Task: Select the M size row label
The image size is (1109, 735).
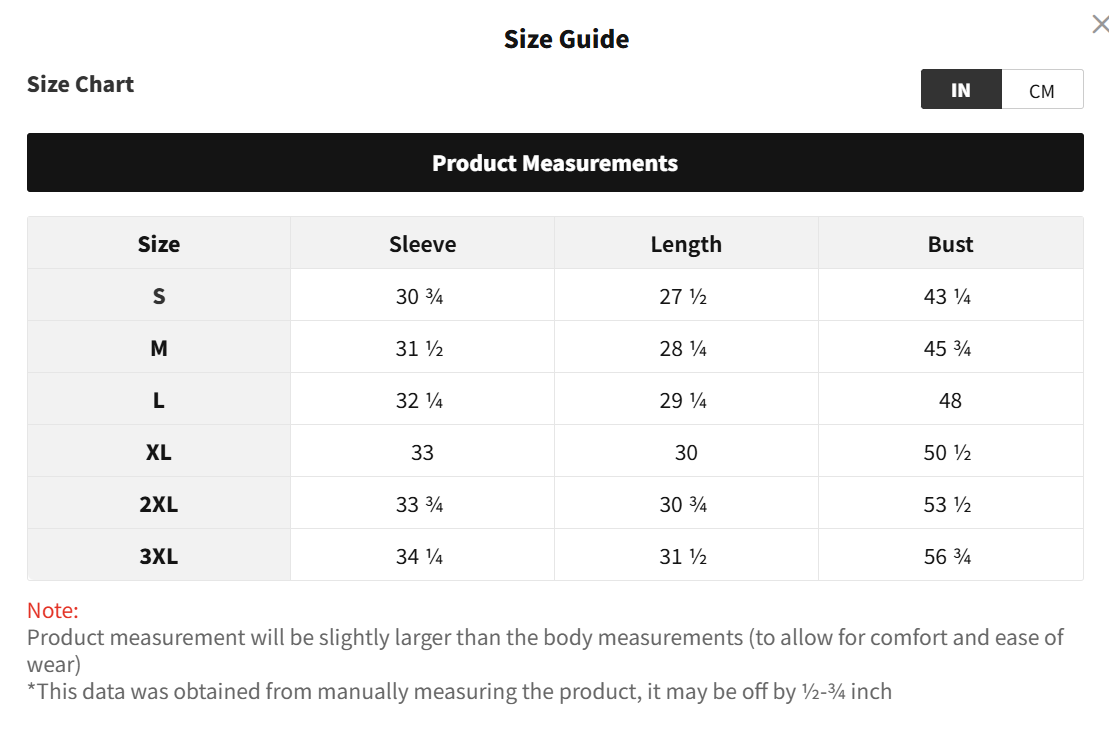Action: [x=159, y=348]
